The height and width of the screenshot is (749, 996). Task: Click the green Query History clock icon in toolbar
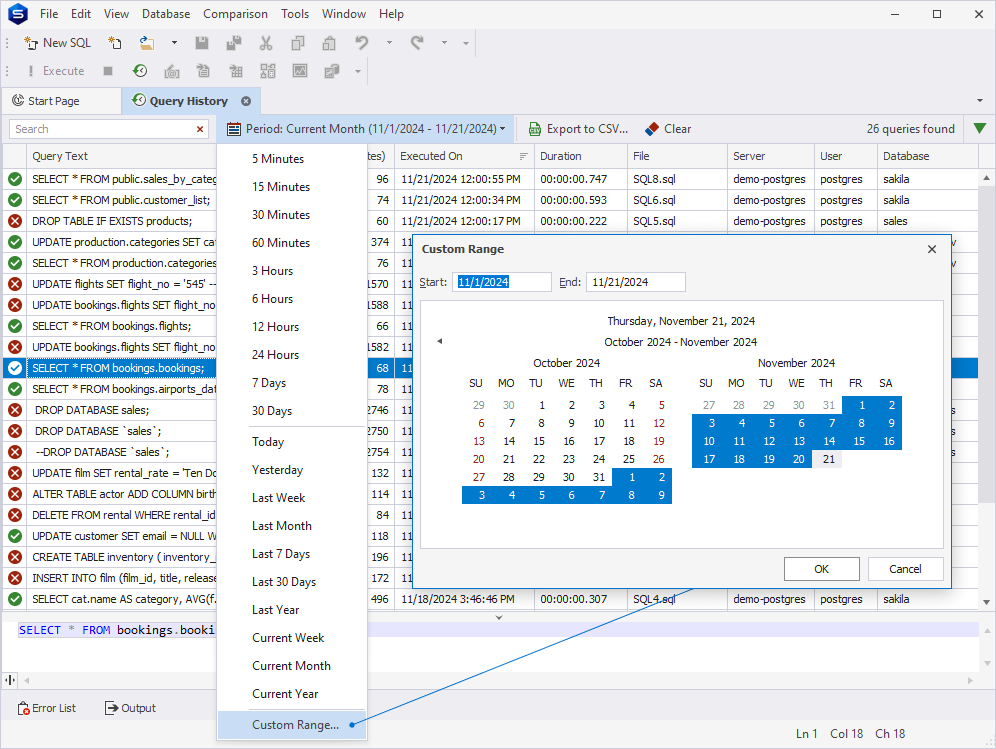click(x=140, y=71)
